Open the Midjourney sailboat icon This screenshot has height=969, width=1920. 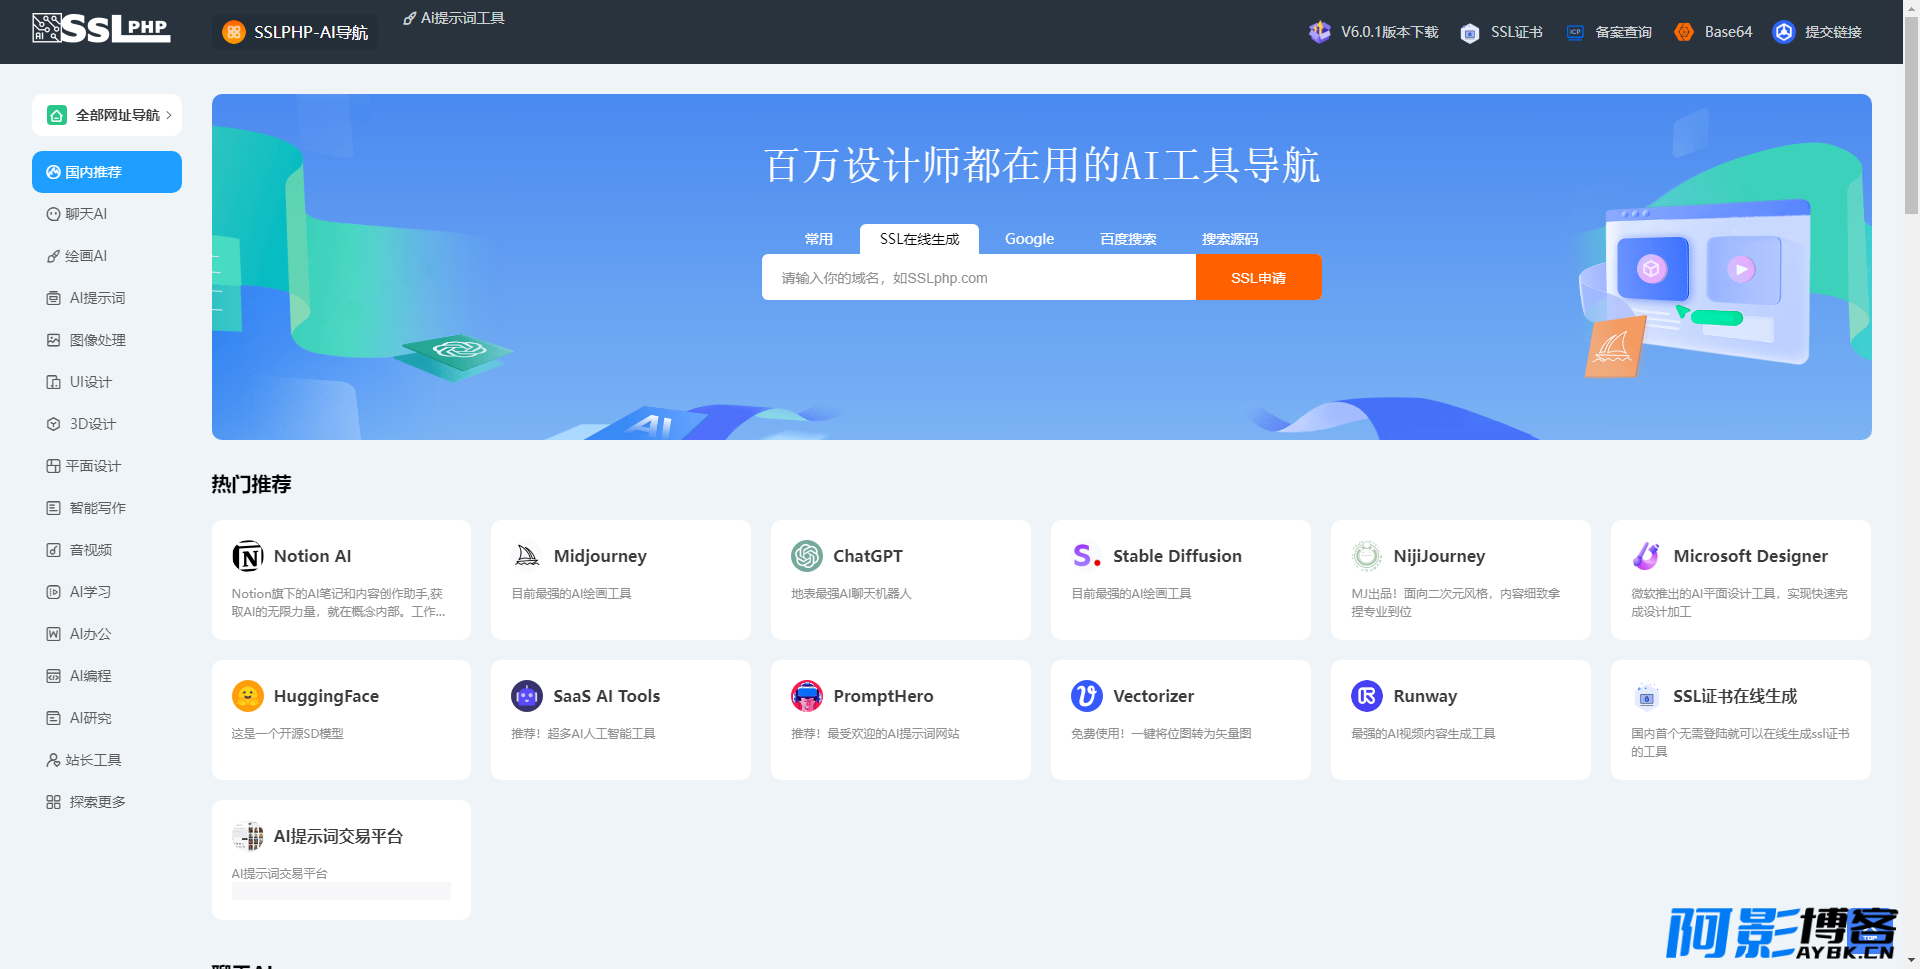pyautogui.click(x=527, y=556)
